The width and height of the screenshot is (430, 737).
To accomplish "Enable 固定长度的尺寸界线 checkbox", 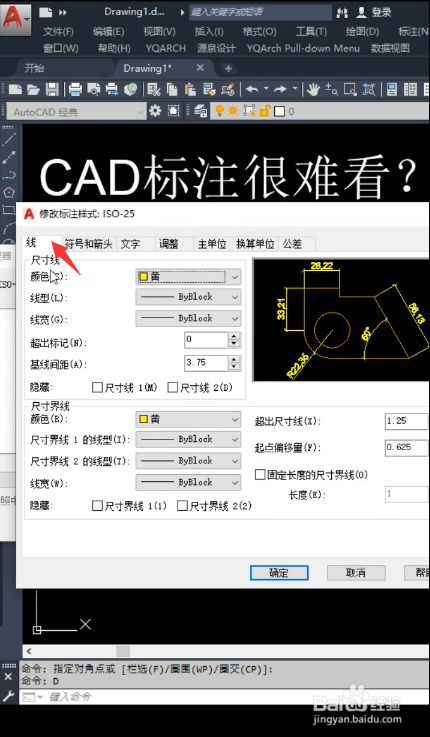I will click(260, 475).
